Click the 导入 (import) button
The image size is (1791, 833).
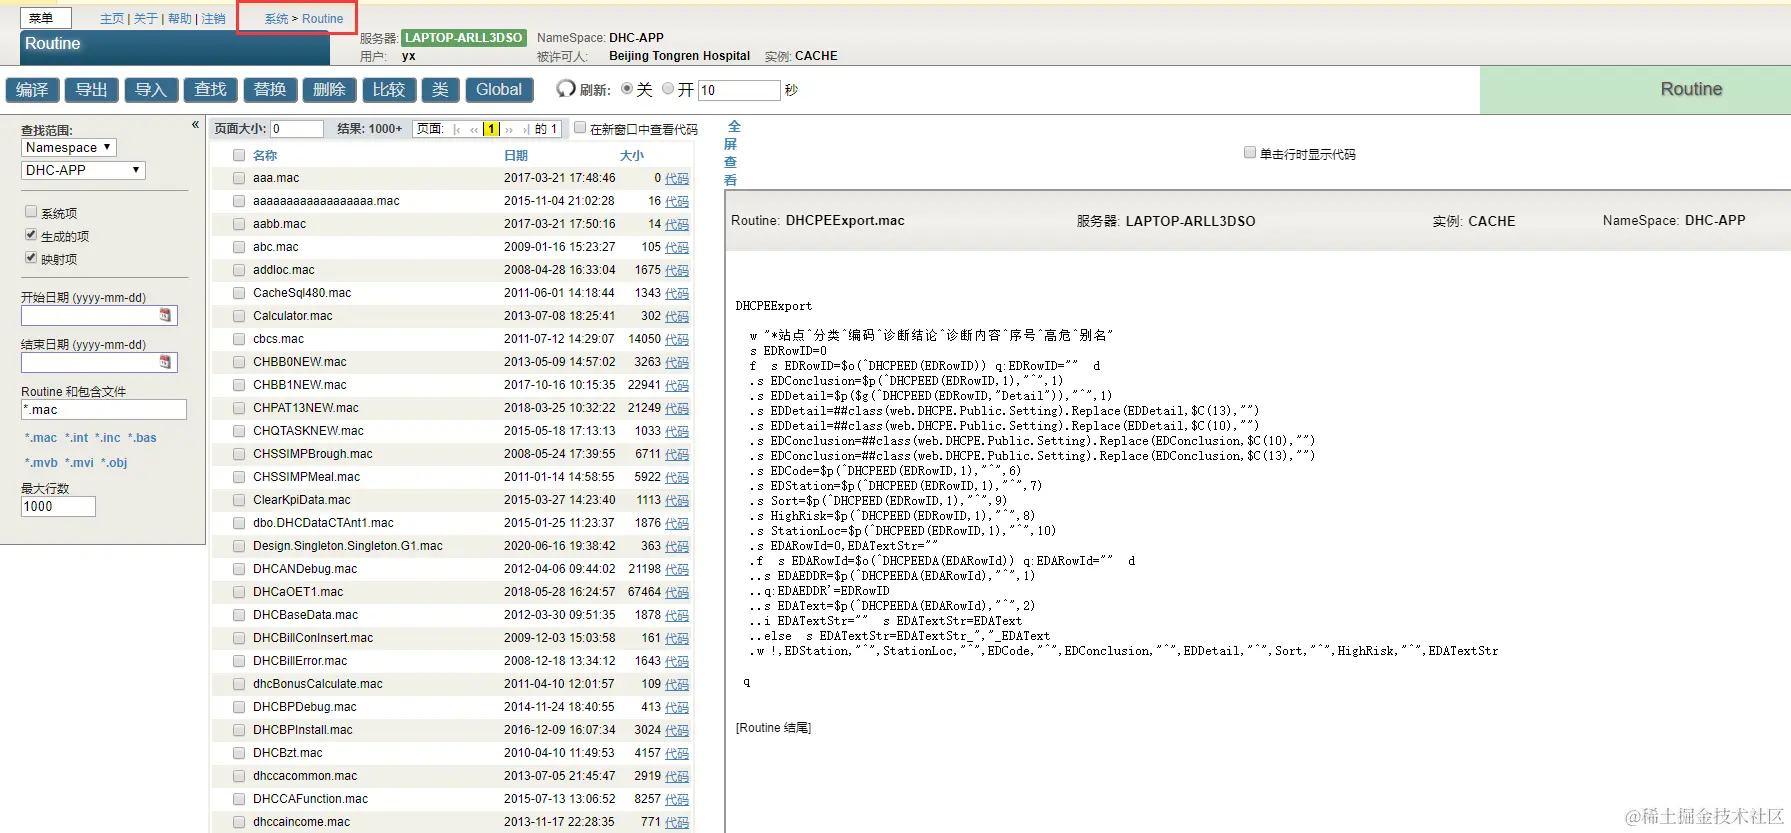coord(151,90)
